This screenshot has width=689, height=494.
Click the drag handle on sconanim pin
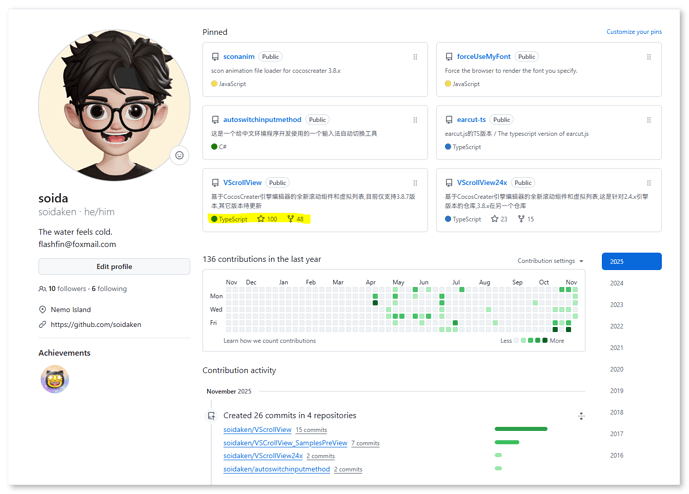415,57
